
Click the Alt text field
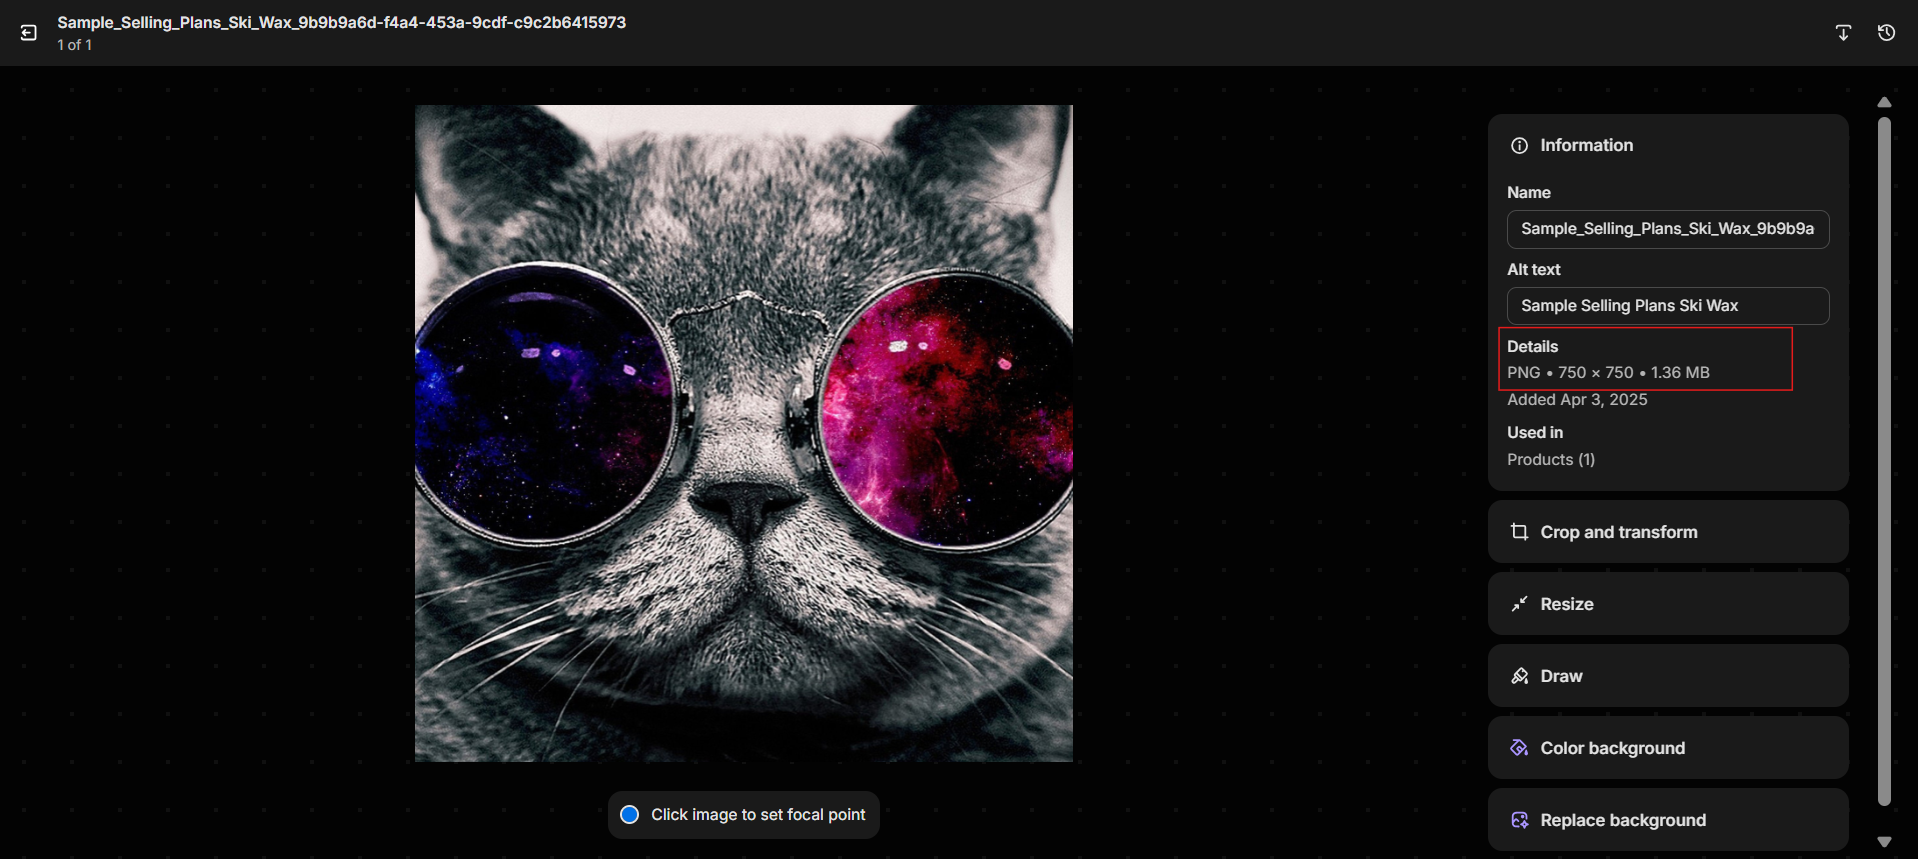(x=1667, y=306)
